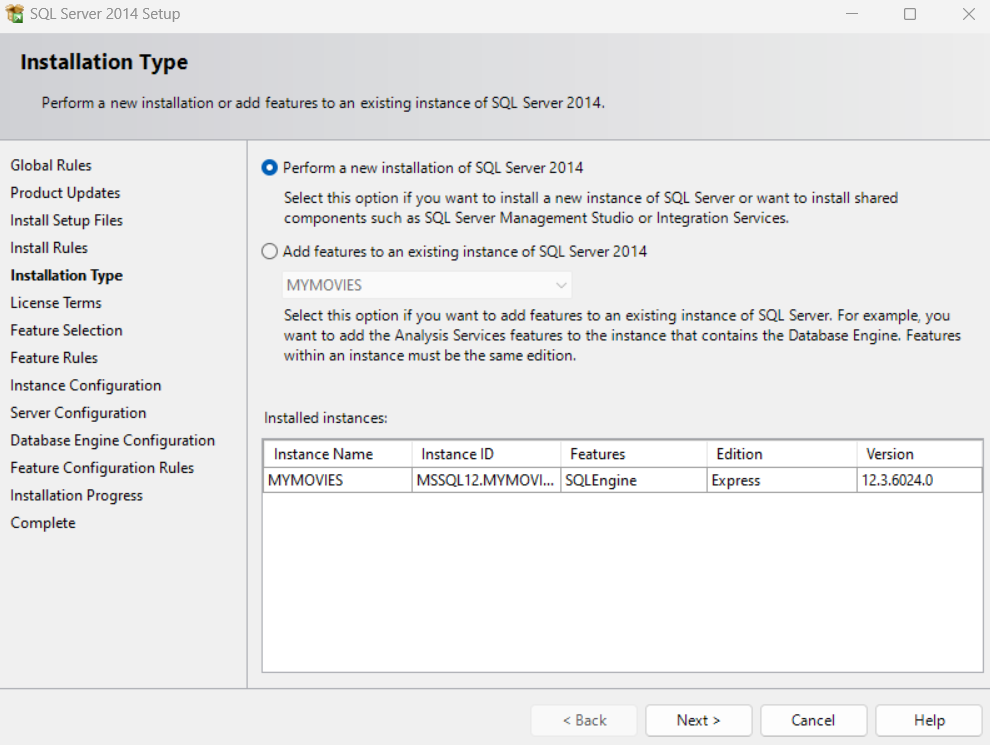Go to Global Rules step
Image resolution: width=990 pixels, height=745 pixels.
pyautogui.click(x=51, y=165)
